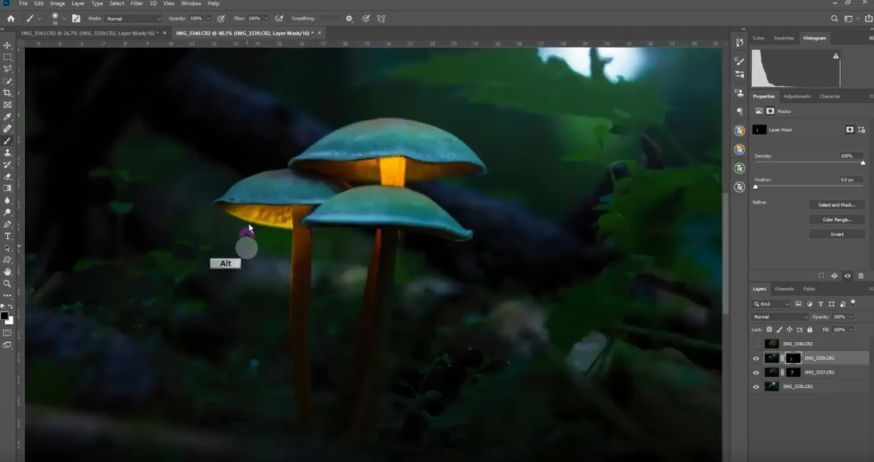Select the Move tool
Image resolution: width=874 pixels, height=462 pixels.
[x=7, y=45]
